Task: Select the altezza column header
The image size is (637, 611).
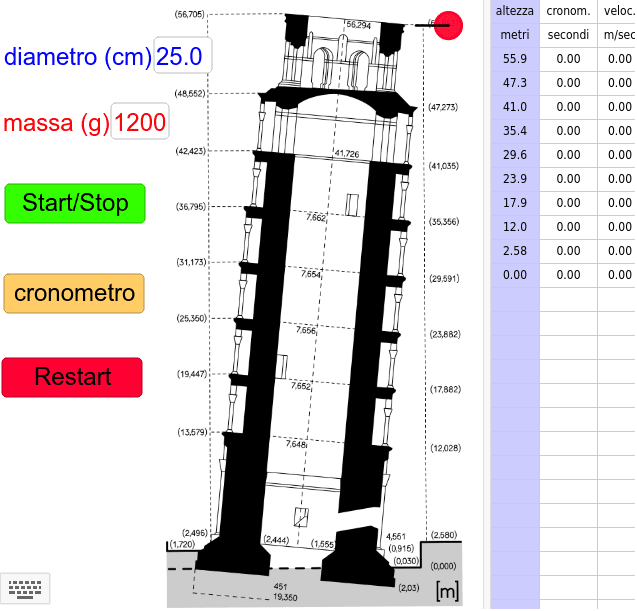Action: coord(515,11)
